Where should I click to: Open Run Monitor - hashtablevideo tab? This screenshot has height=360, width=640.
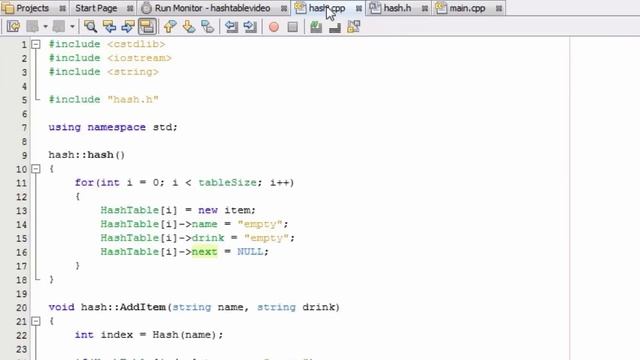(x=212, y=8)
